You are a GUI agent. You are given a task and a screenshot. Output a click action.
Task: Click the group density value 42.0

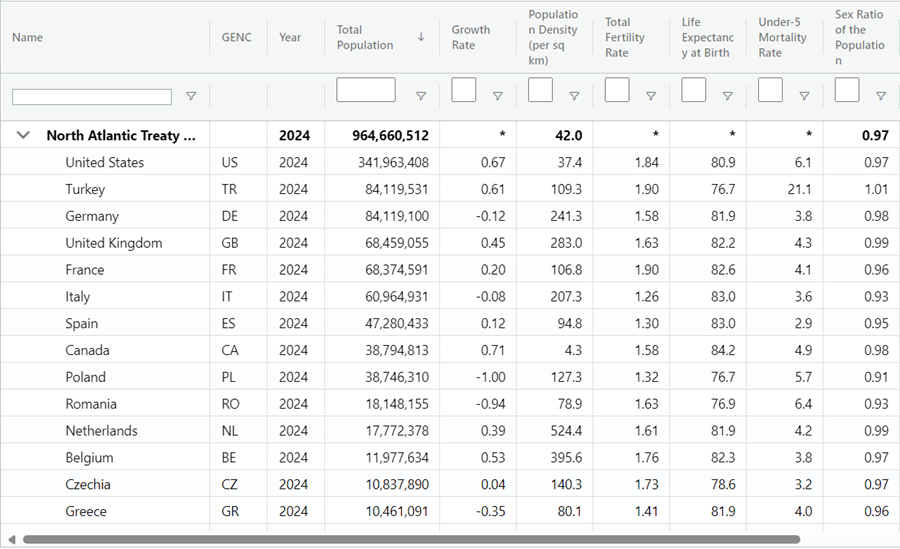568,136
